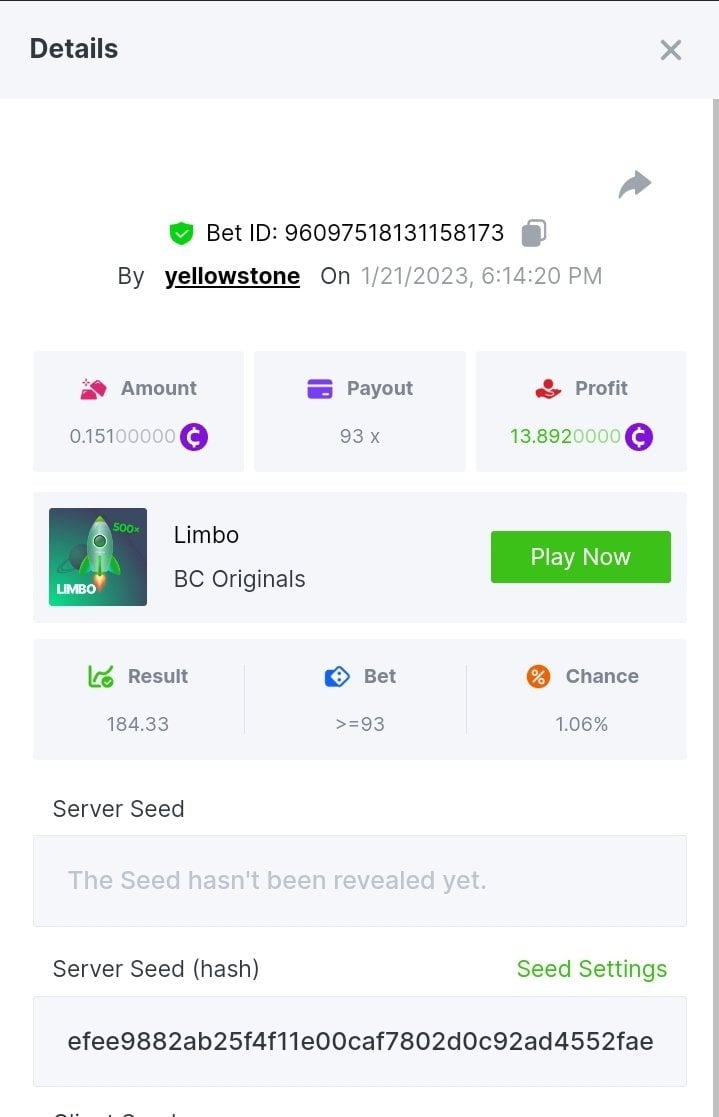Screen dimensions: 719x1117
Task: Click the Limbo game thumbnail
Action: pos(98,557)
